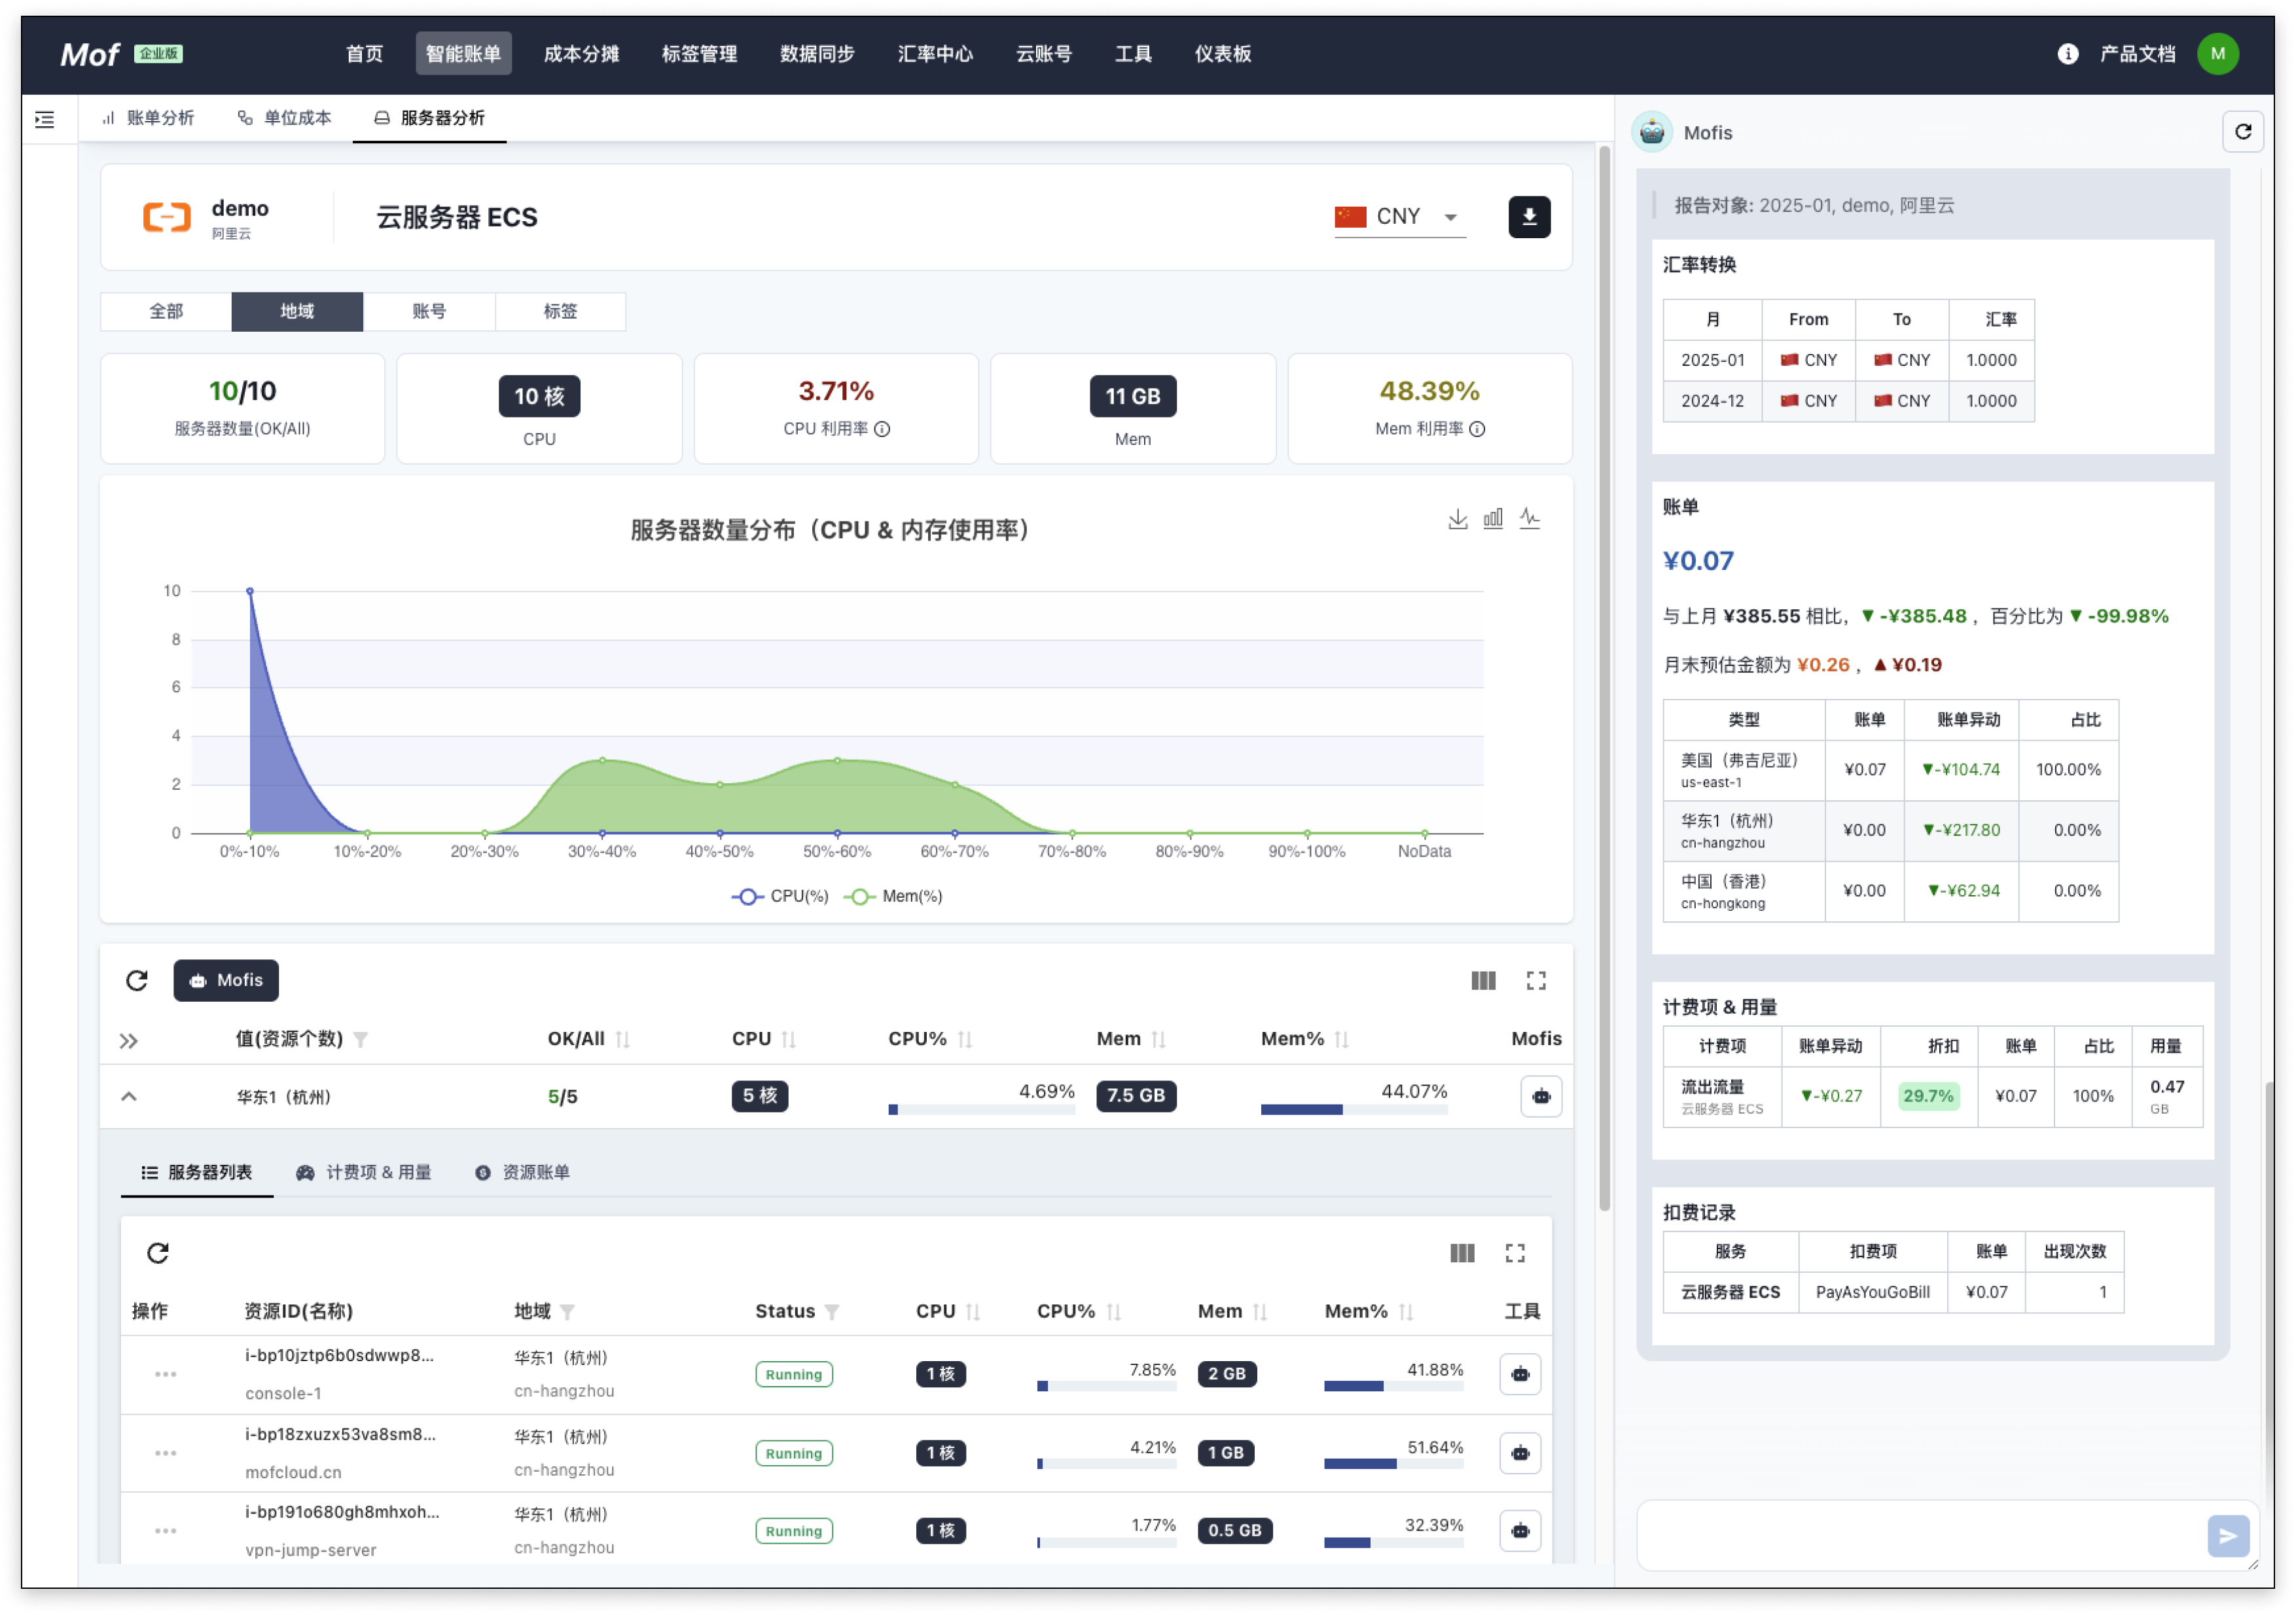Viewport: 2296px width, 1615px height.
Task: Toggle fullscreen for server list
Action: point(1515,1253)
